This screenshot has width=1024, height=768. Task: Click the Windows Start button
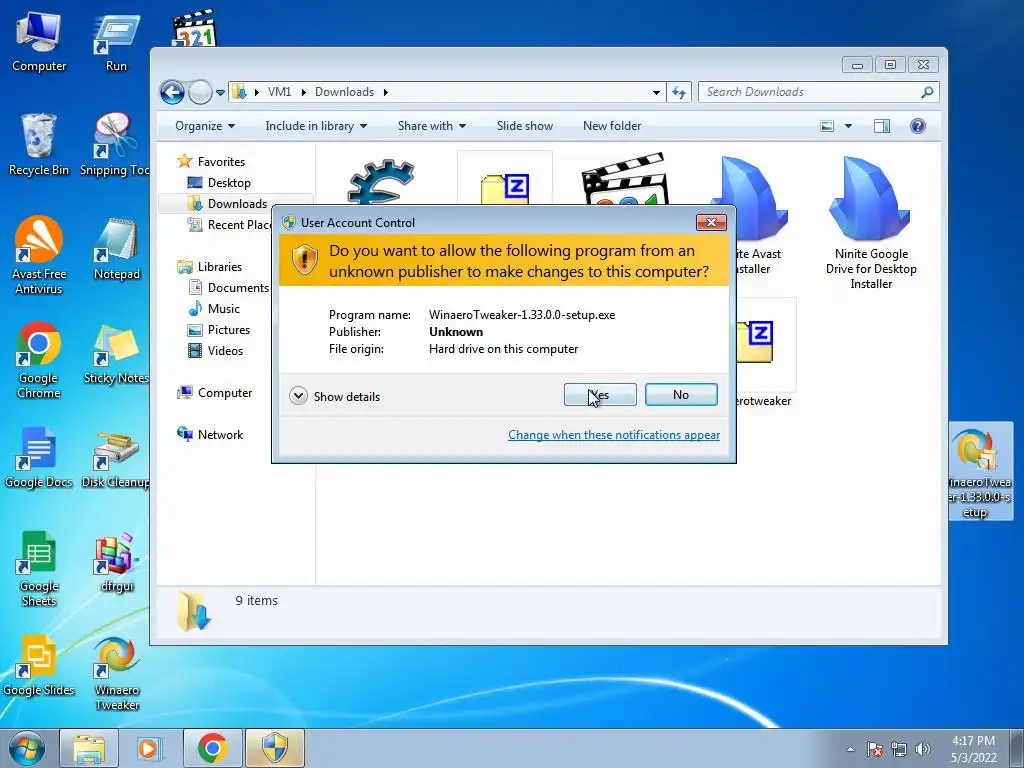pos(26,748)
